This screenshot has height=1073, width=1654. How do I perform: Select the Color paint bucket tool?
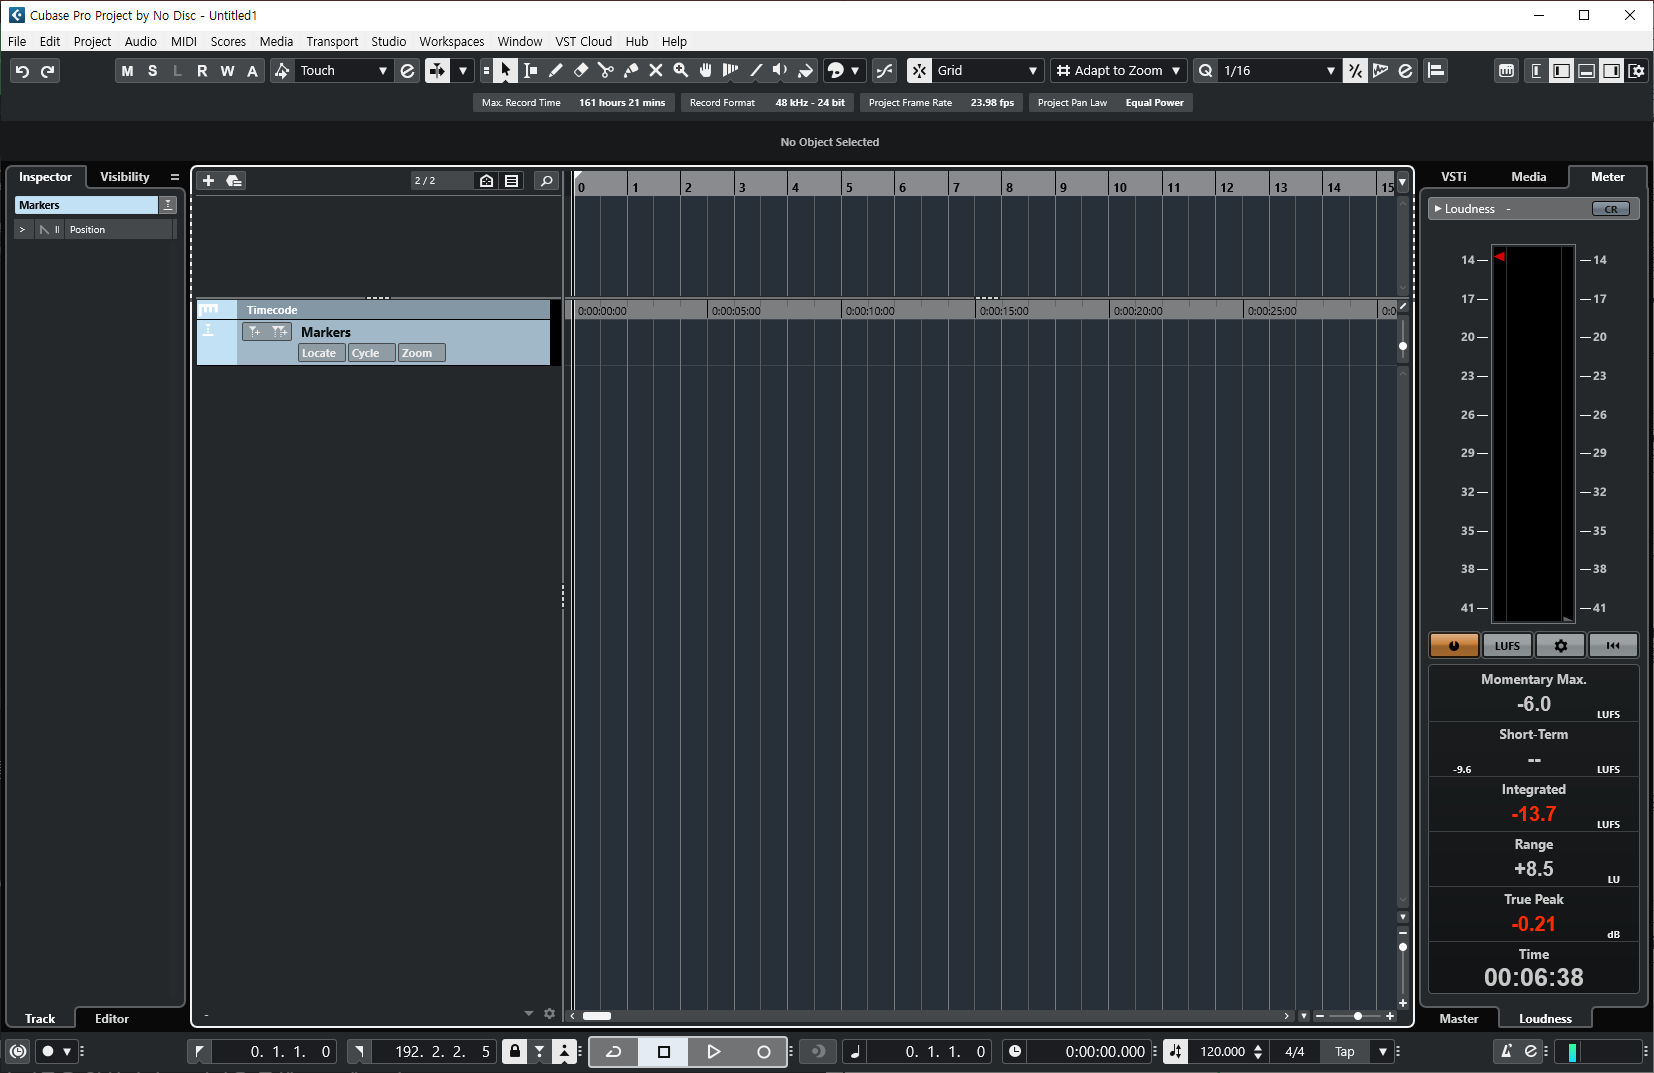[x=806, y=71]
